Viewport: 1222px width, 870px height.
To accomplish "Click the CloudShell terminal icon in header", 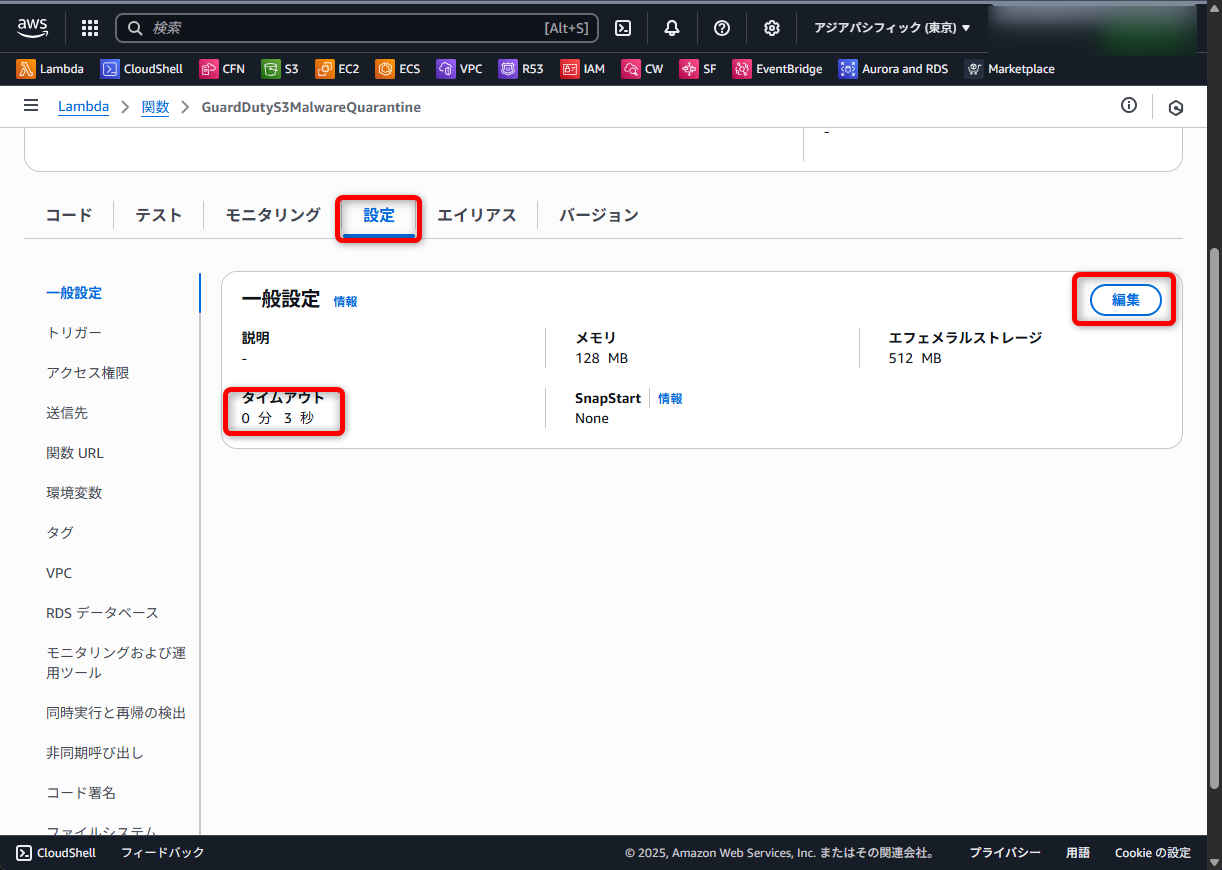I will pos(623,28).
